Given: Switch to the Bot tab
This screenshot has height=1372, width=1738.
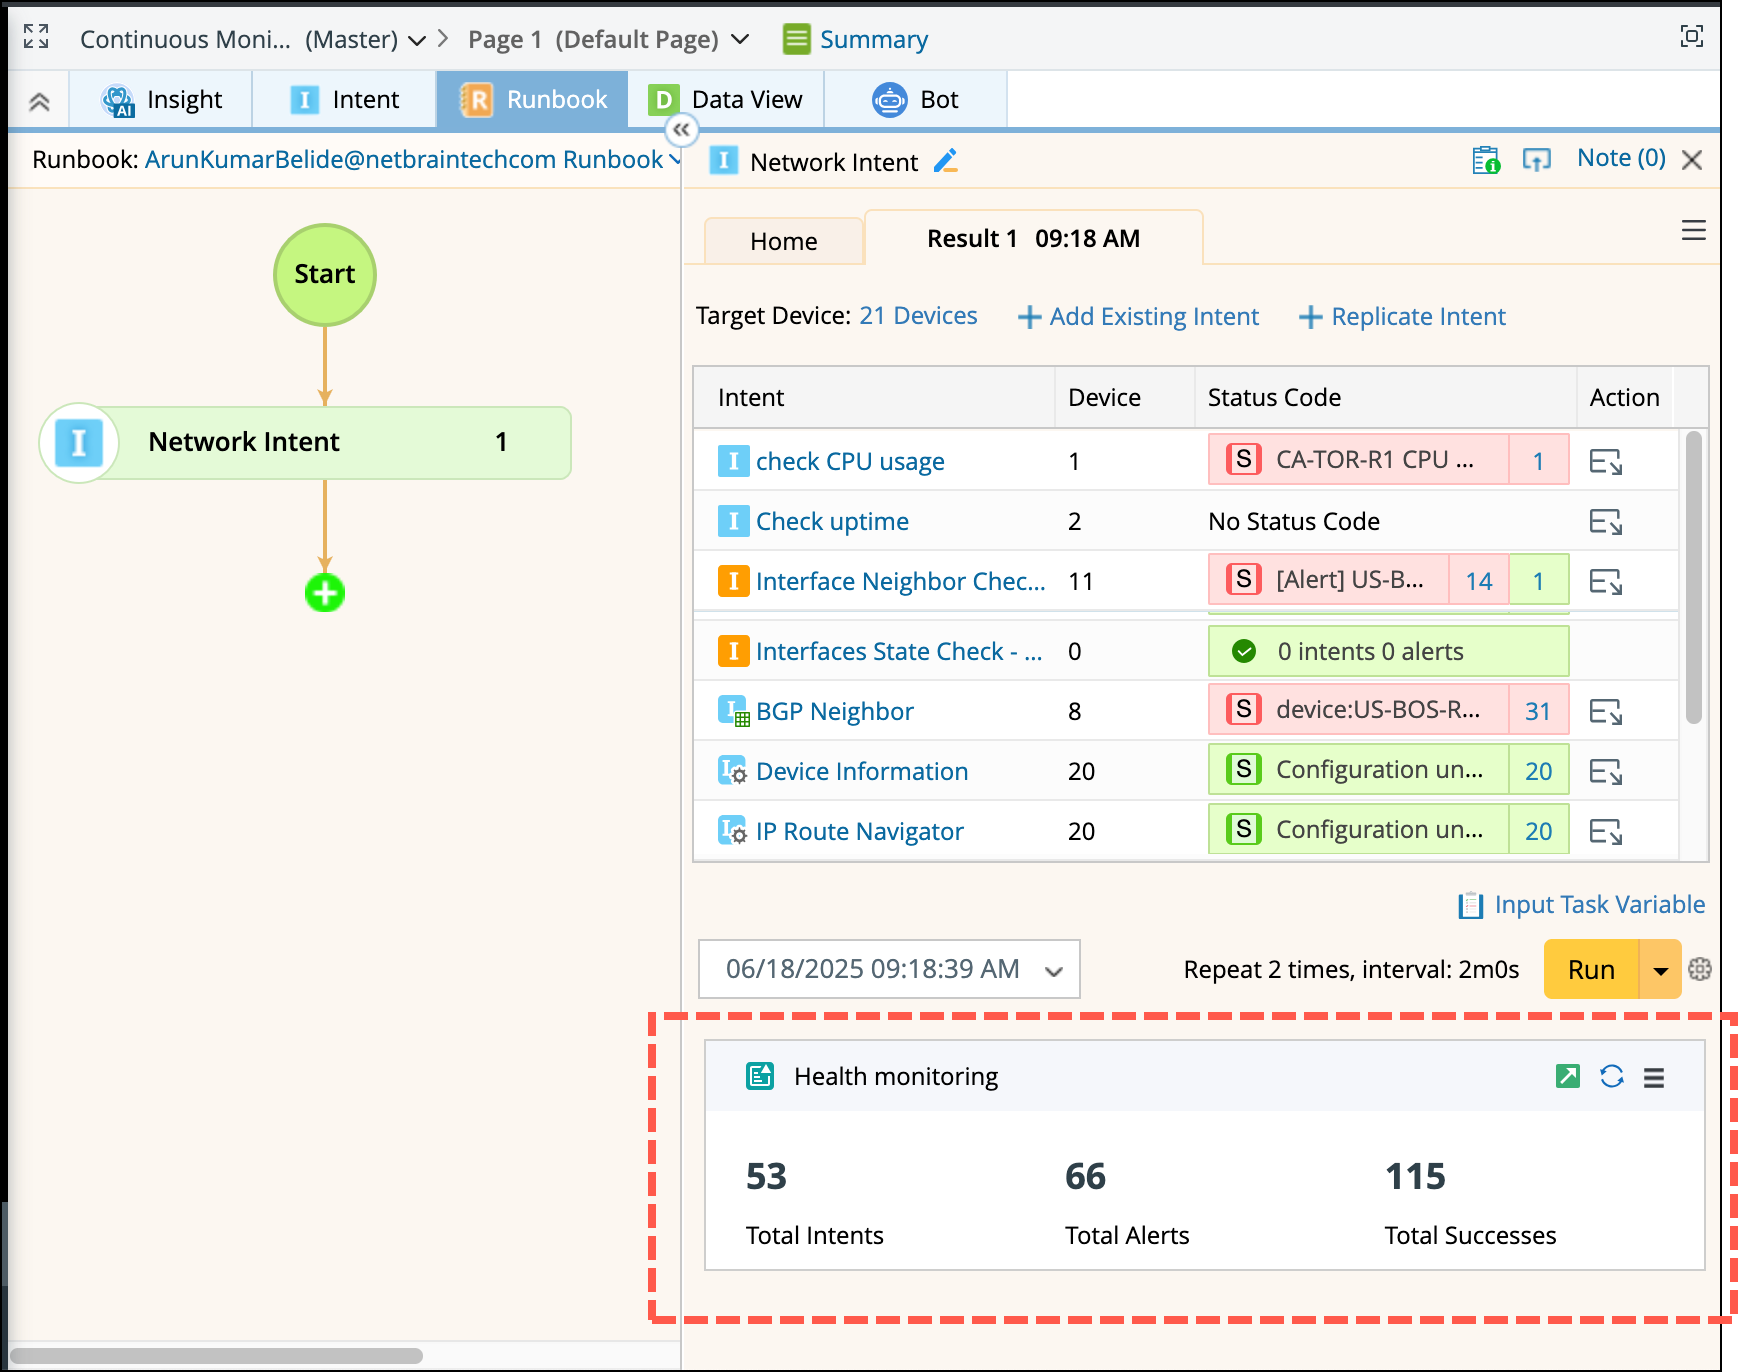Looking at the screenshot, I should 915,100.
